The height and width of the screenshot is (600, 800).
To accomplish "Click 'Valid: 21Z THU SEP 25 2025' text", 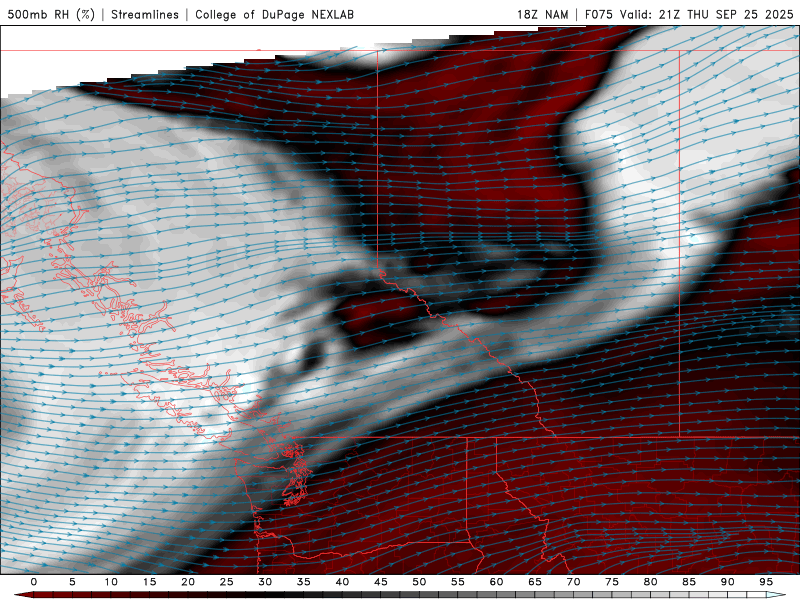I will [x=707, y=14].
